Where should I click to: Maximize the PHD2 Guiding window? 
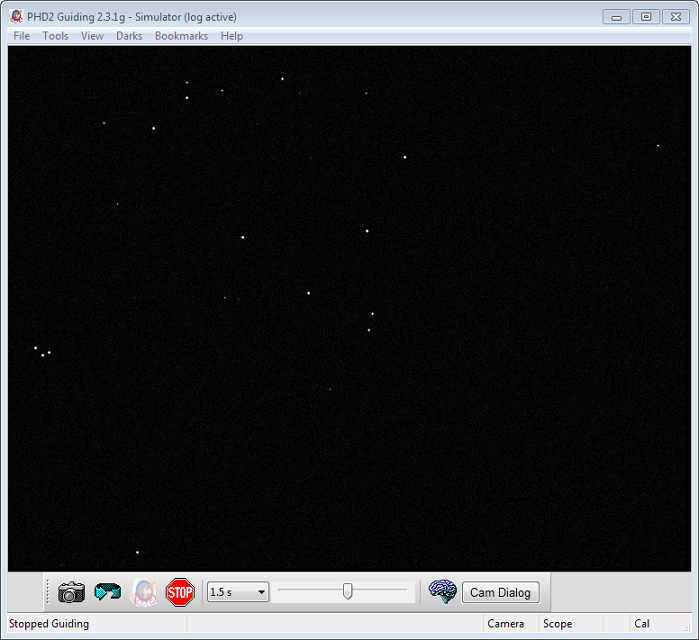coord(646,16)
